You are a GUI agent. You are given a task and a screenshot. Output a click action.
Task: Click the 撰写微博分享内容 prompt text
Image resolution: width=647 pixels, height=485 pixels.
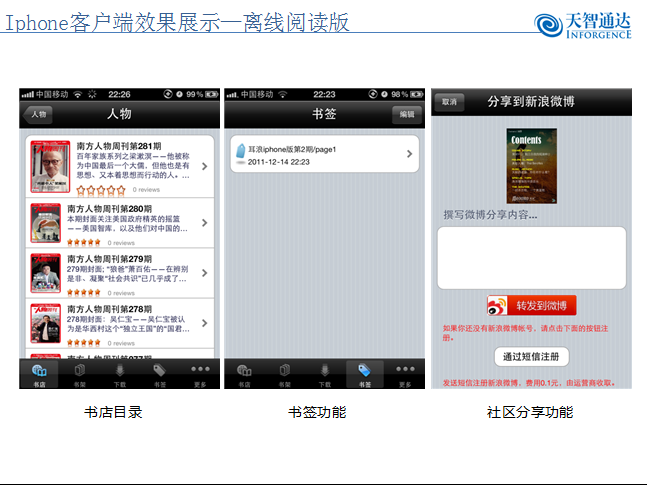[490, 215]
